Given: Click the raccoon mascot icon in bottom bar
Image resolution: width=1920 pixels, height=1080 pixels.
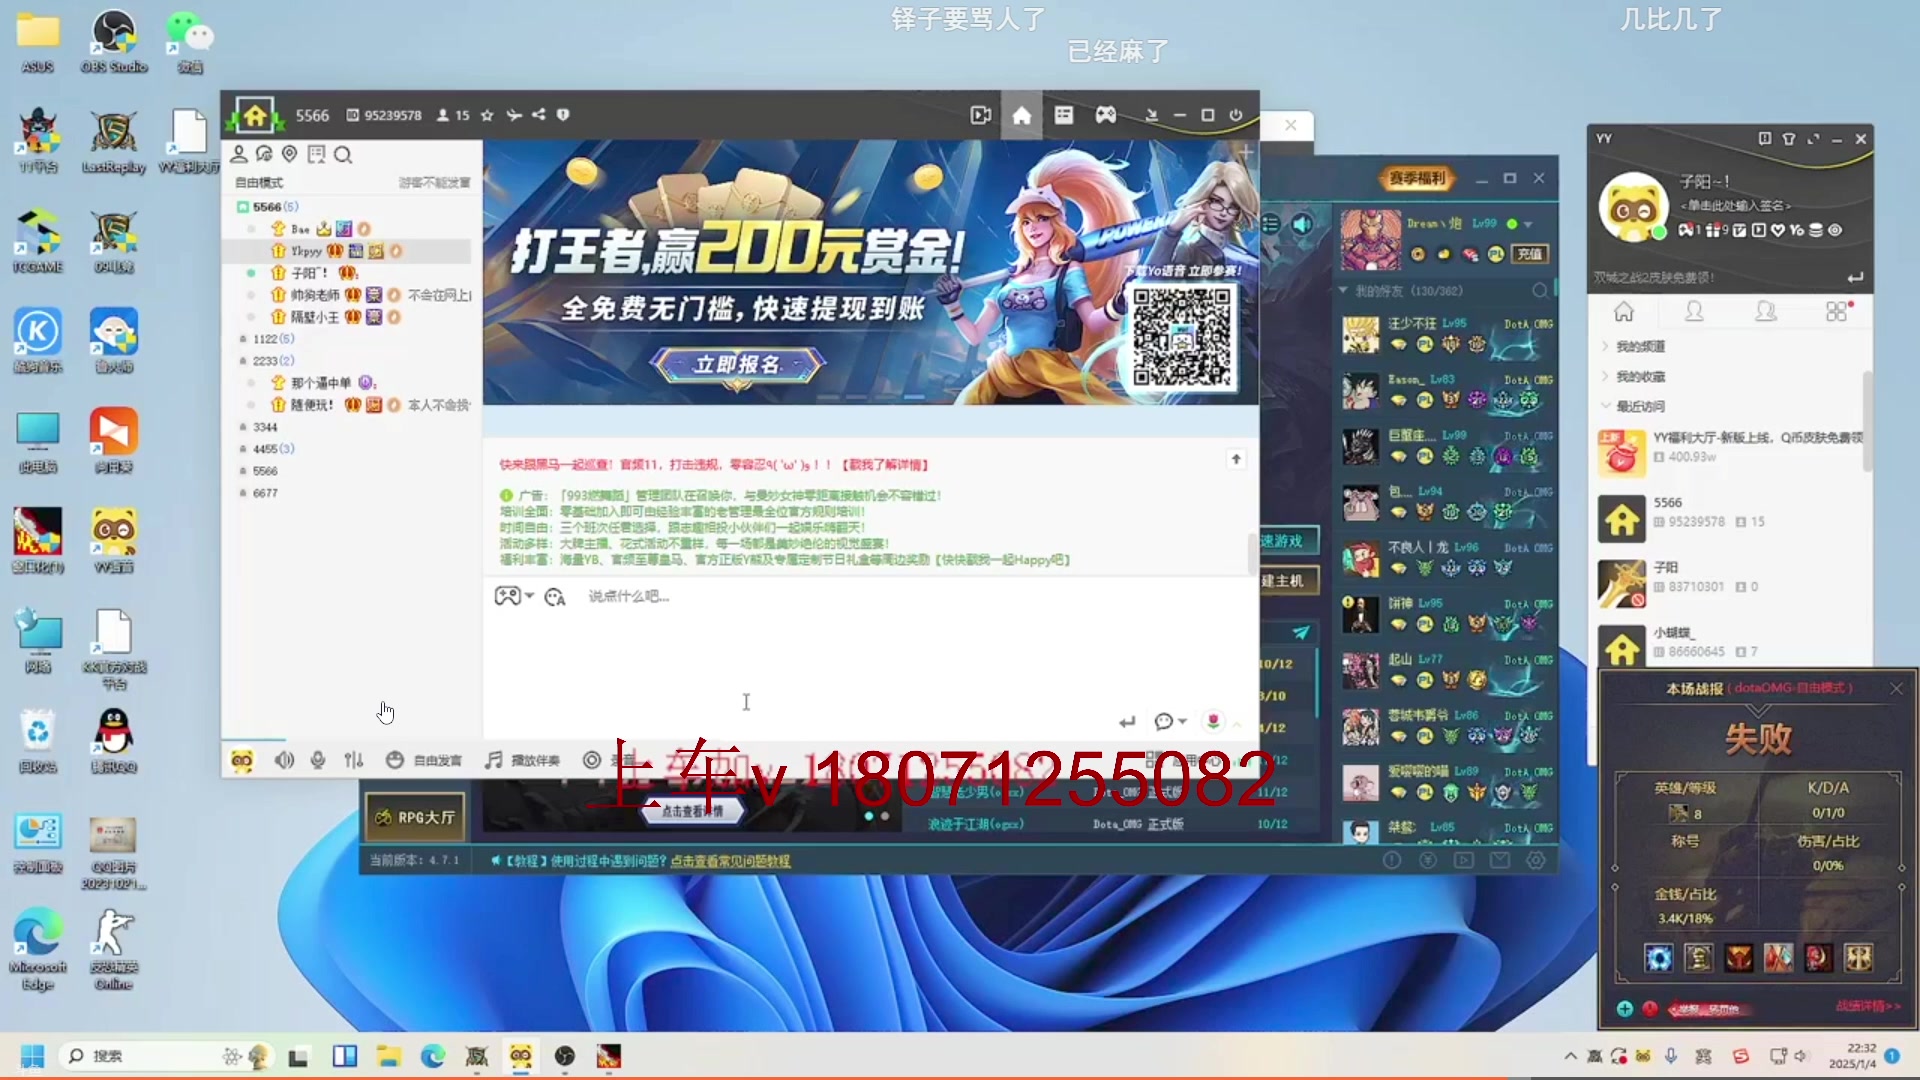Looking at the screenshot, I should tap(242, 761).
